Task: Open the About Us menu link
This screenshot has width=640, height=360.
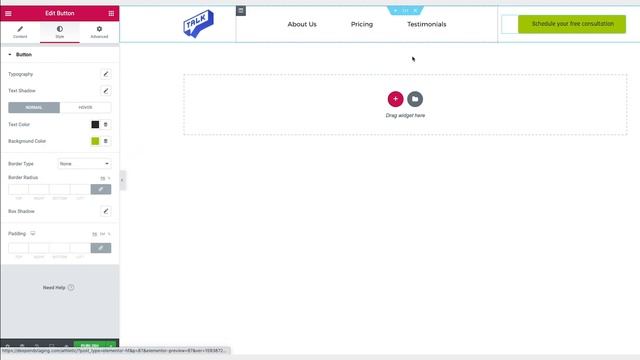Action: coord(302,24)
